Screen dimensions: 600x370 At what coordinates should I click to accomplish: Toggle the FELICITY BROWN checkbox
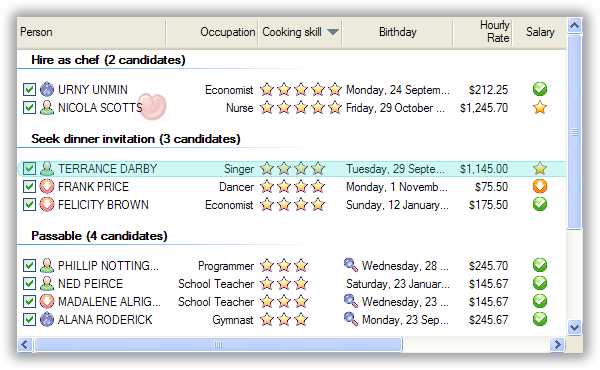[29, 205]
